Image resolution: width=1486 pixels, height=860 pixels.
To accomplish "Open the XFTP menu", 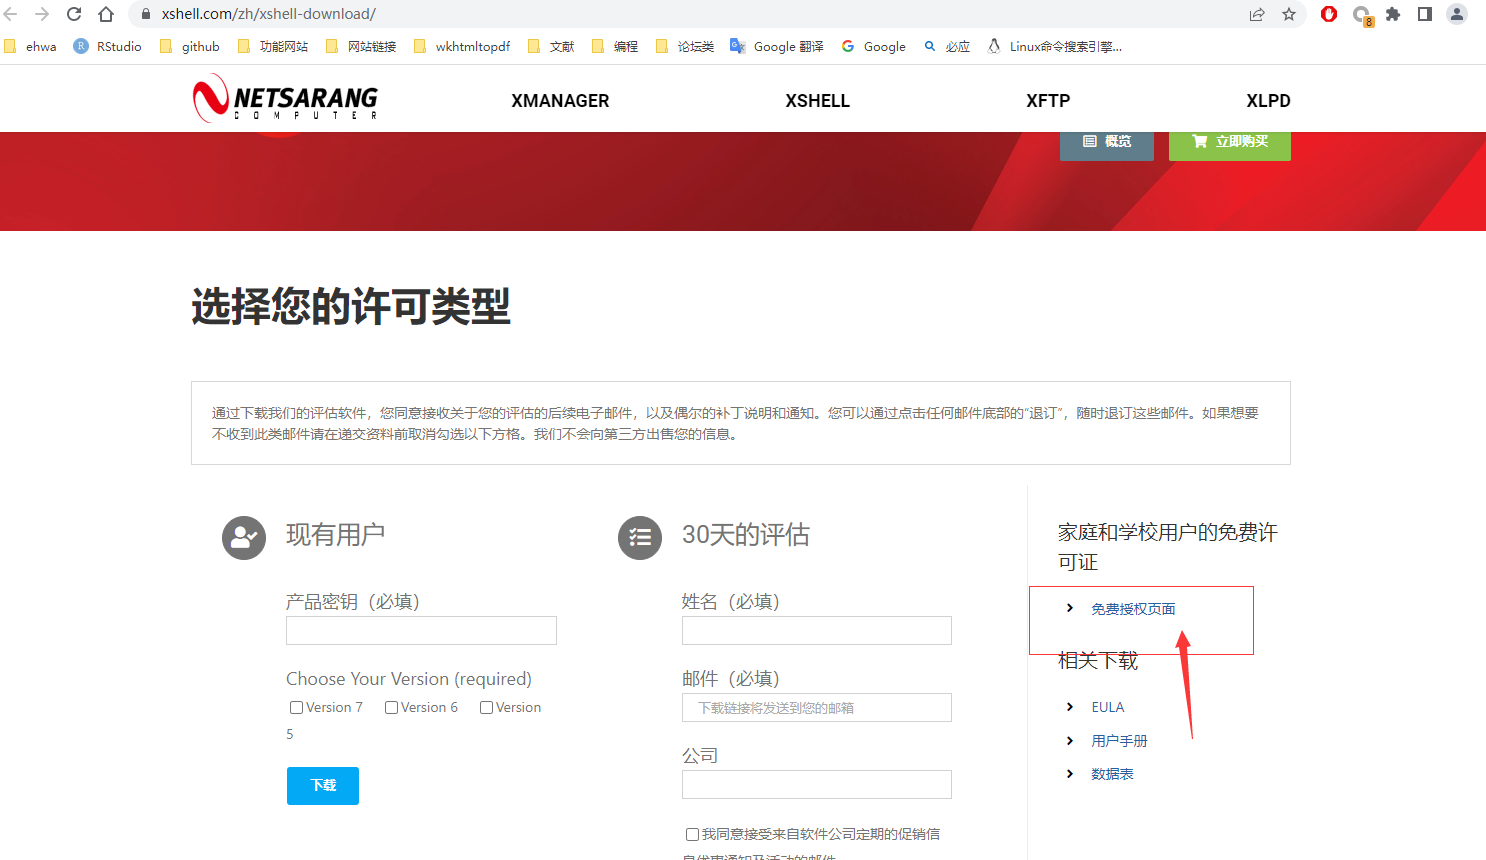I will click(1048, 101).
